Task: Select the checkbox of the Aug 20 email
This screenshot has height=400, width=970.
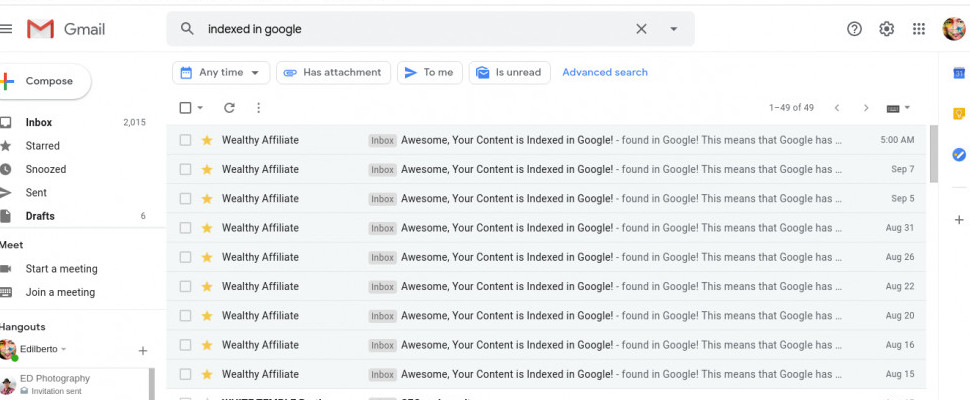Action: coord(185,316)
